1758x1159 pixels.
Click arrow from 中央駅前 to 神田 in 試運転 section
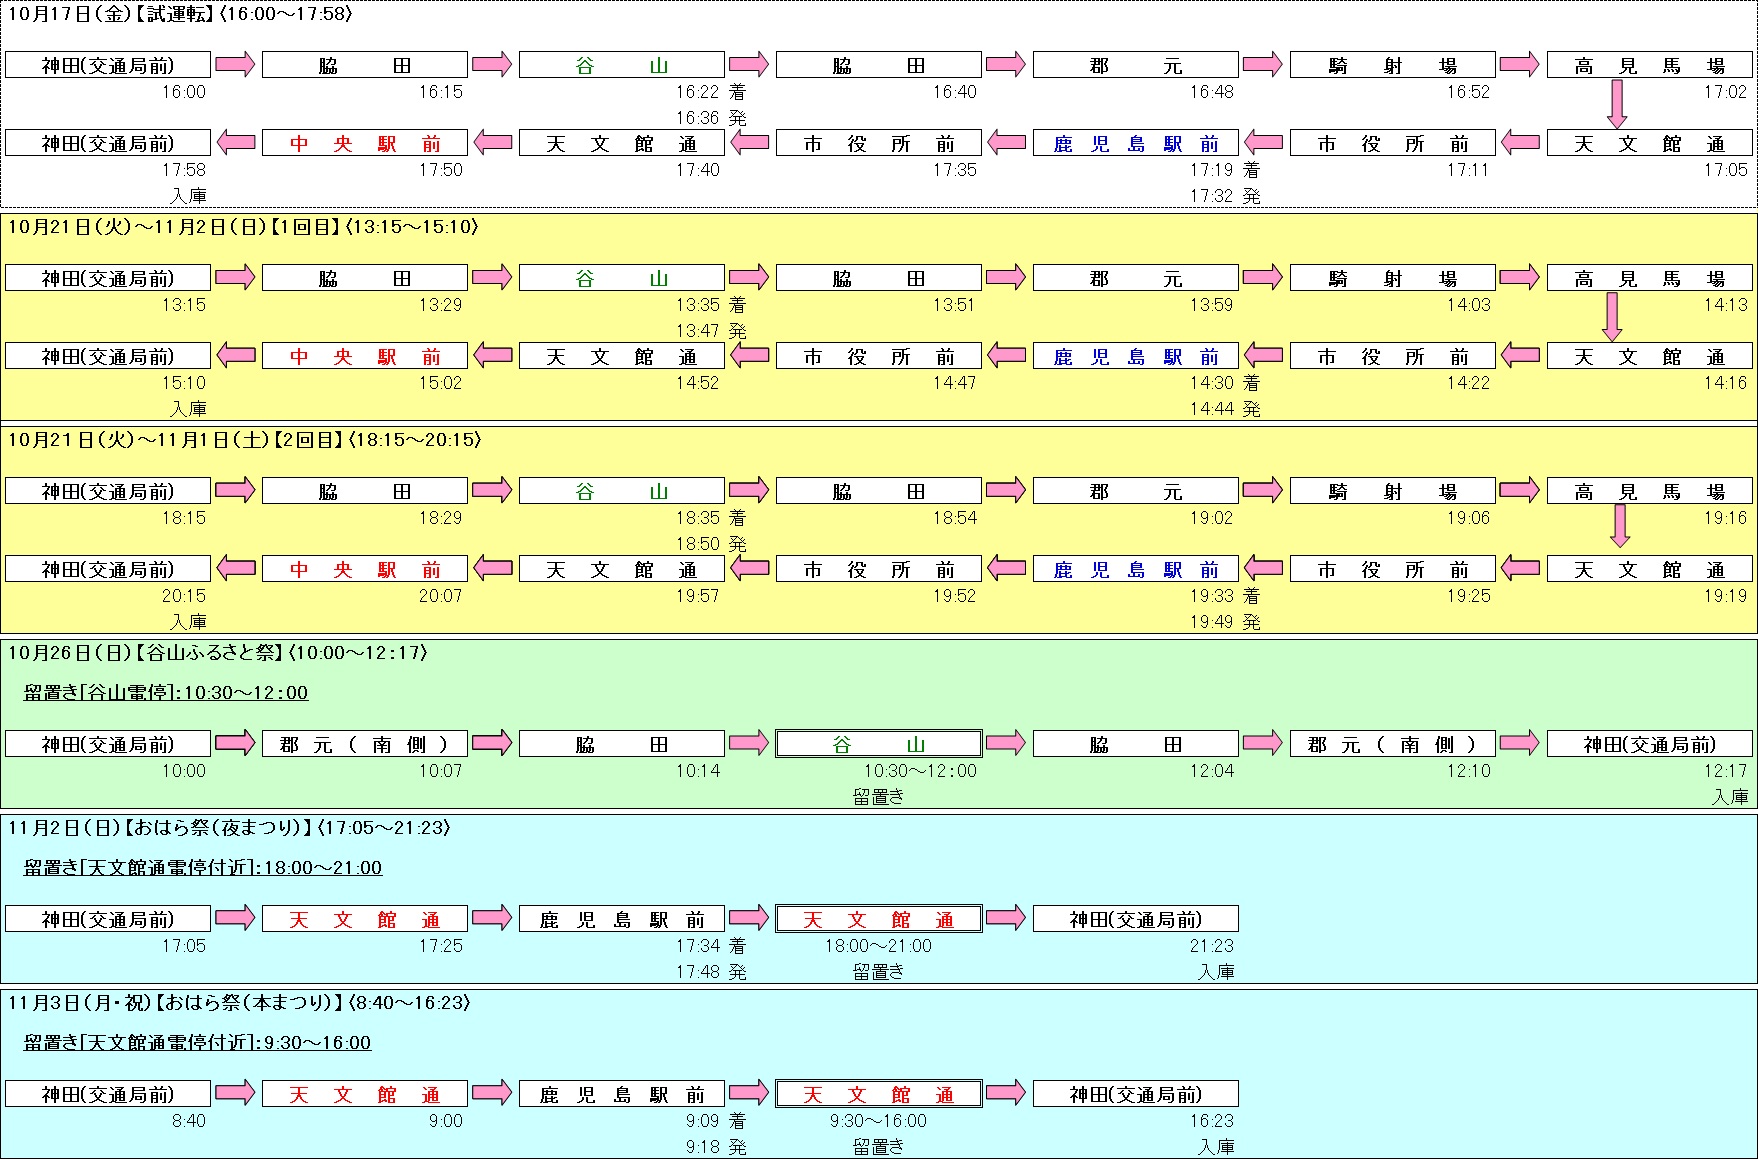pyautogui.click(x=236, y=143)
